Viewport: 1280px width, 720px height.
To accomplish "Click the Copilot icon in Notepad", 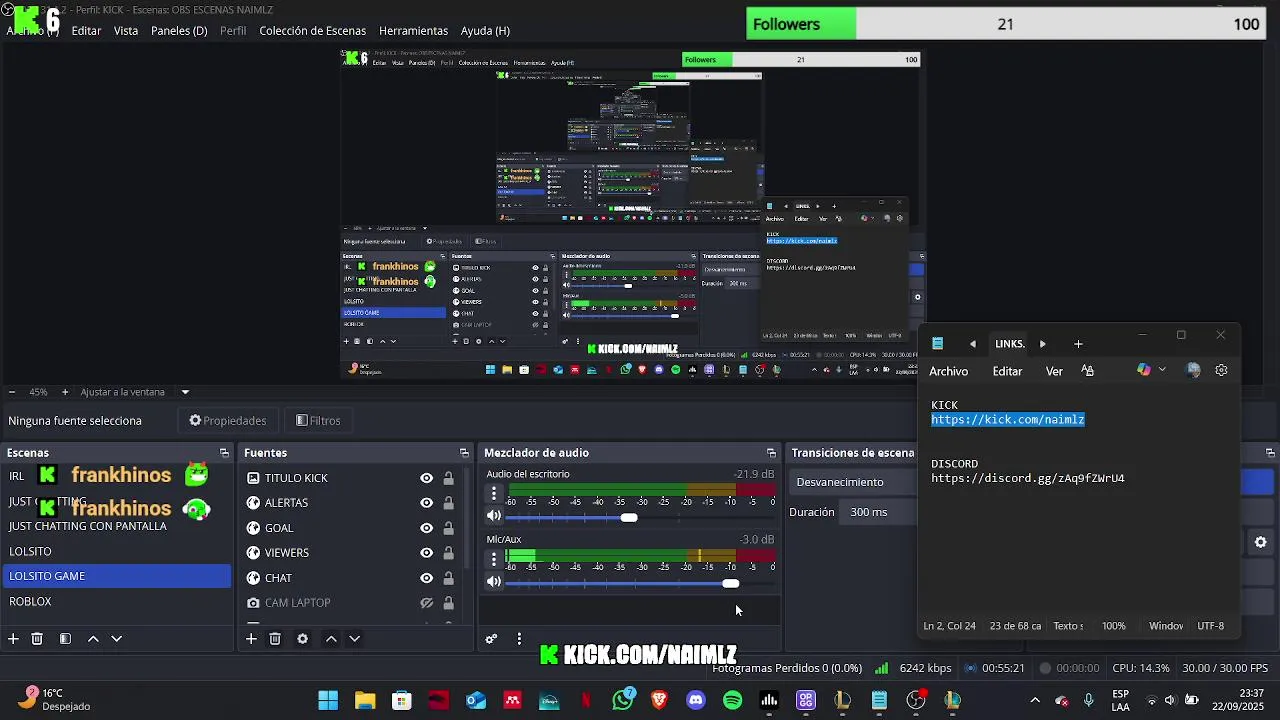I will coord(1144,370).
